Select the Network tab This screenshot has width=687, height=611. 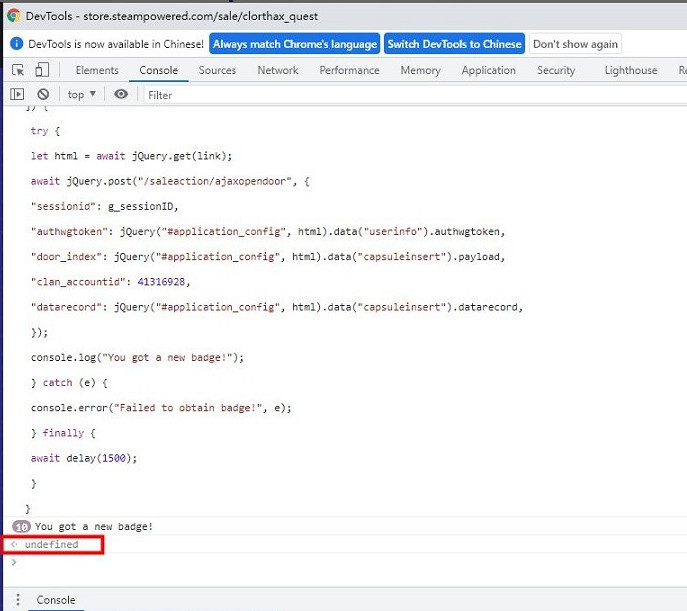(x=277, y=70)
